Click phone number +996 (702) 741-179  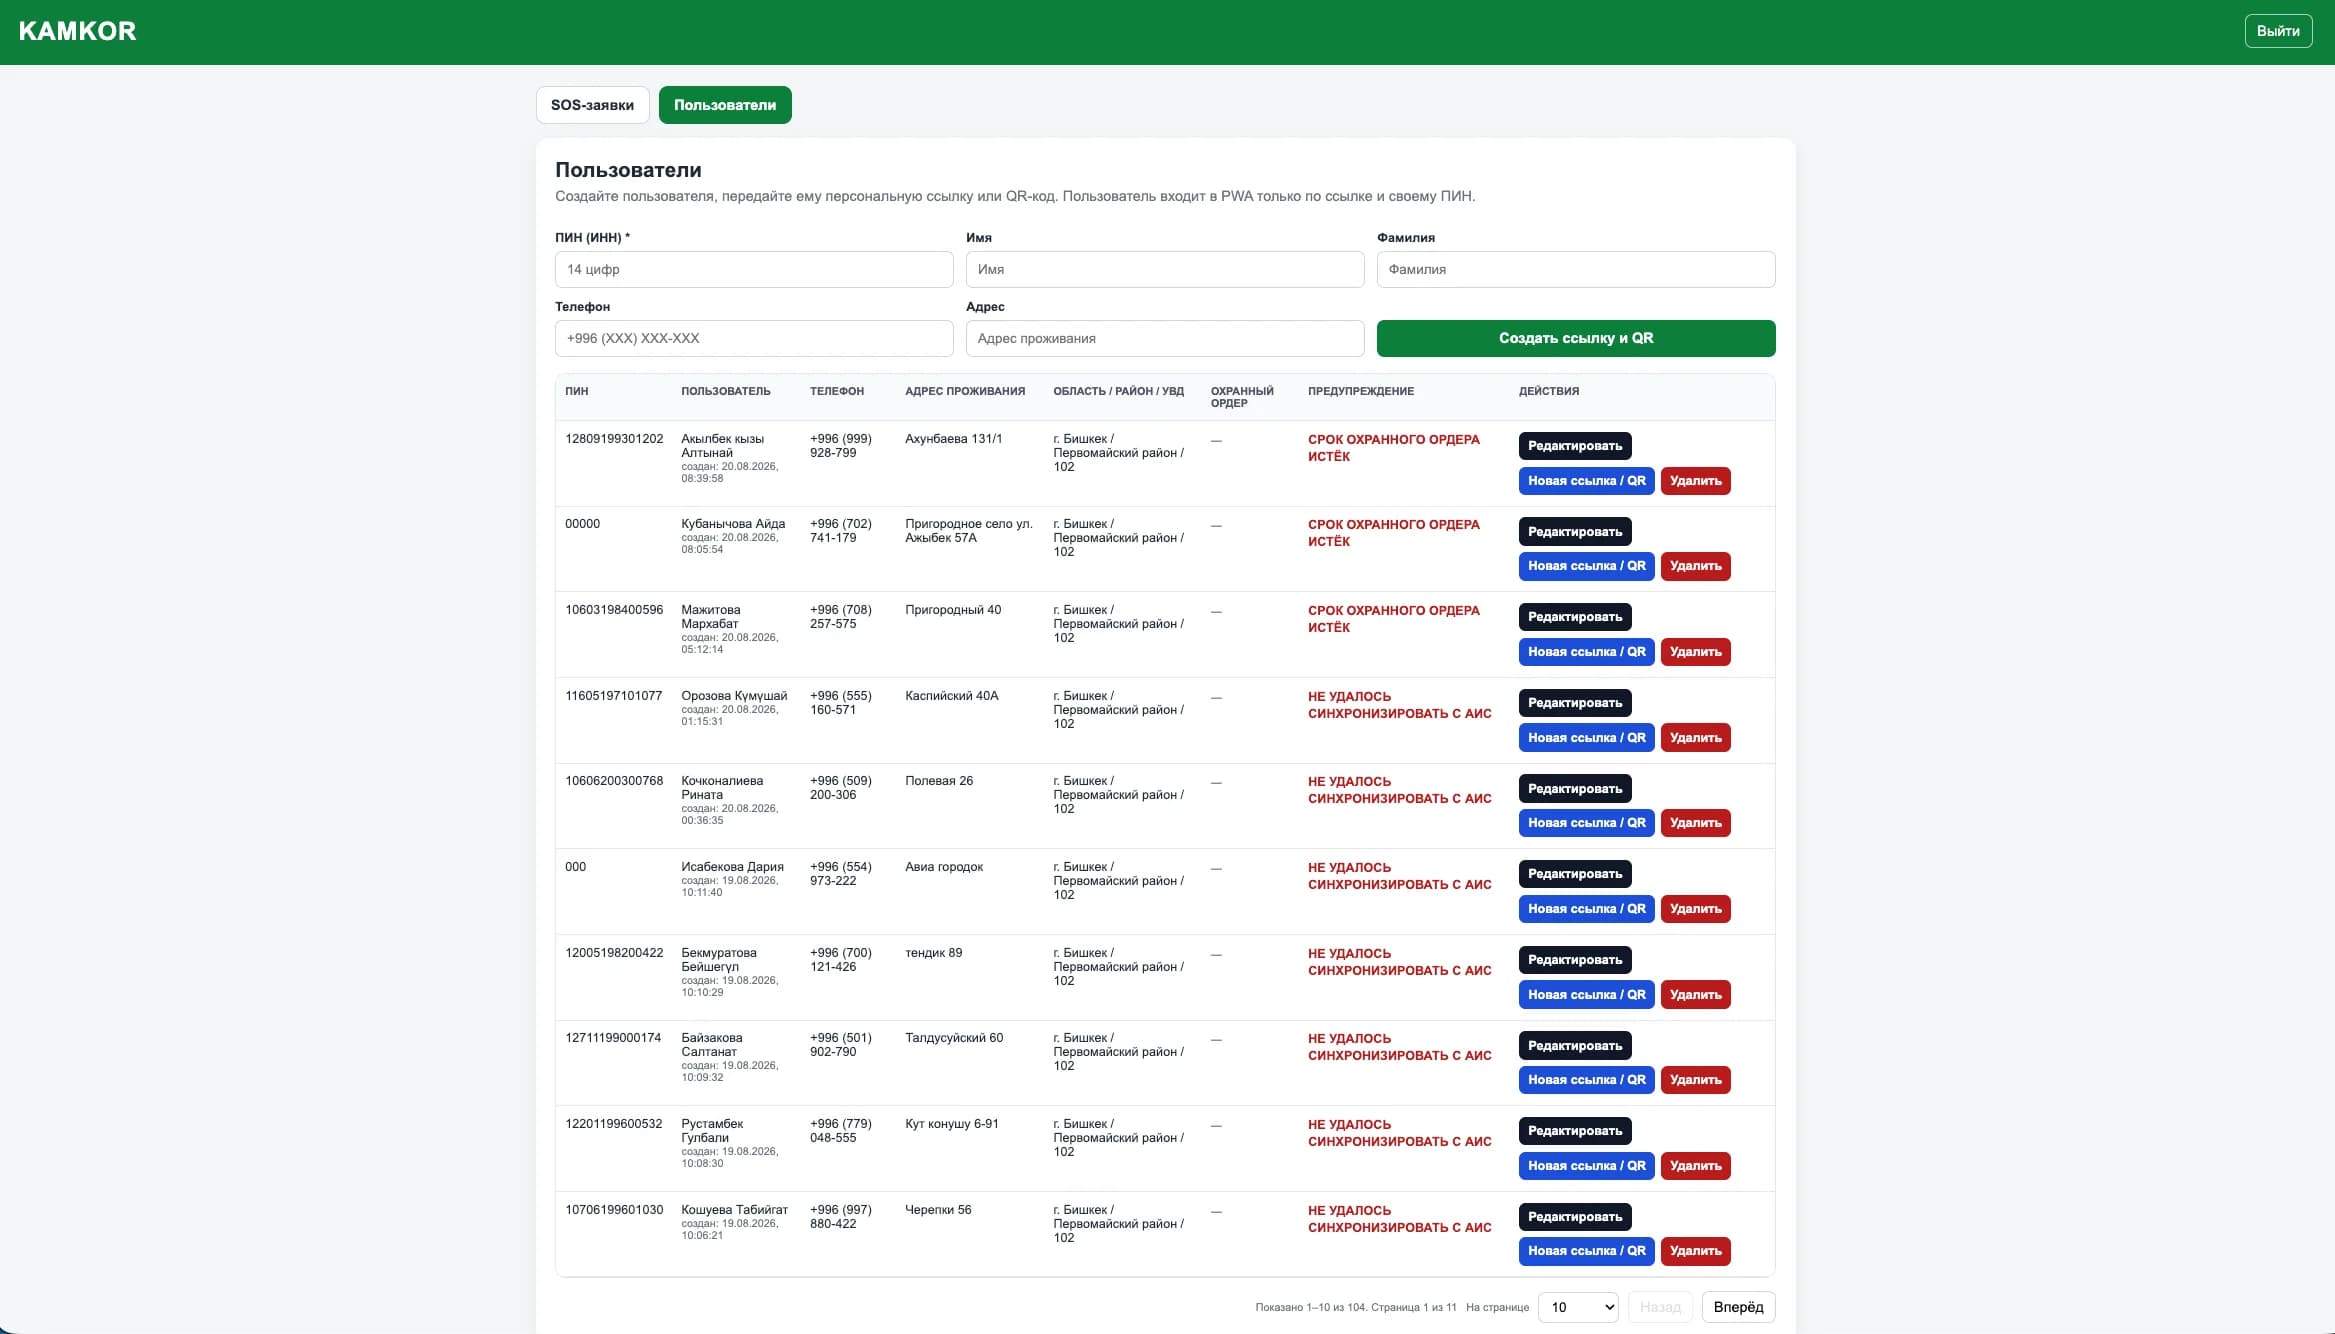pos(840,531)
